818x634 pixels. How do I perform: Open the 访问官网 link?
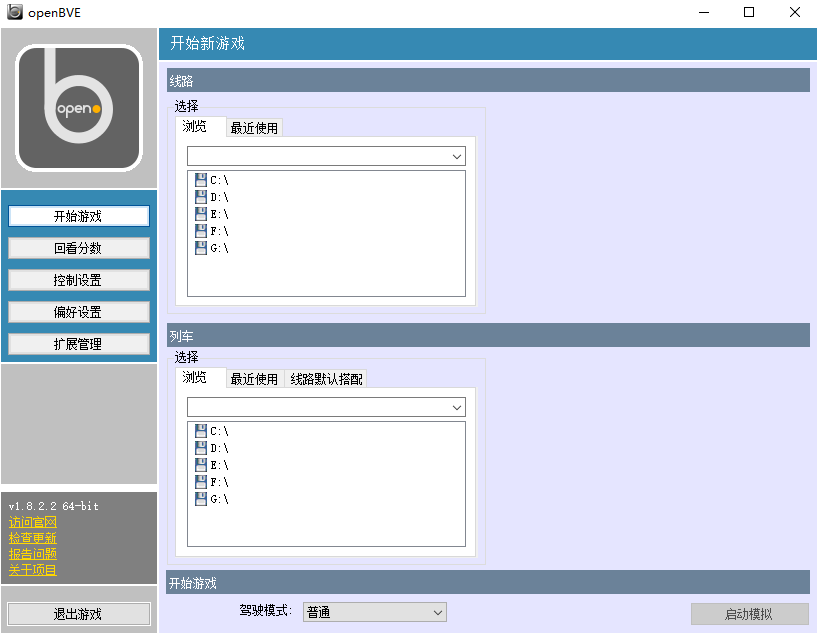(x=33, y=522)
